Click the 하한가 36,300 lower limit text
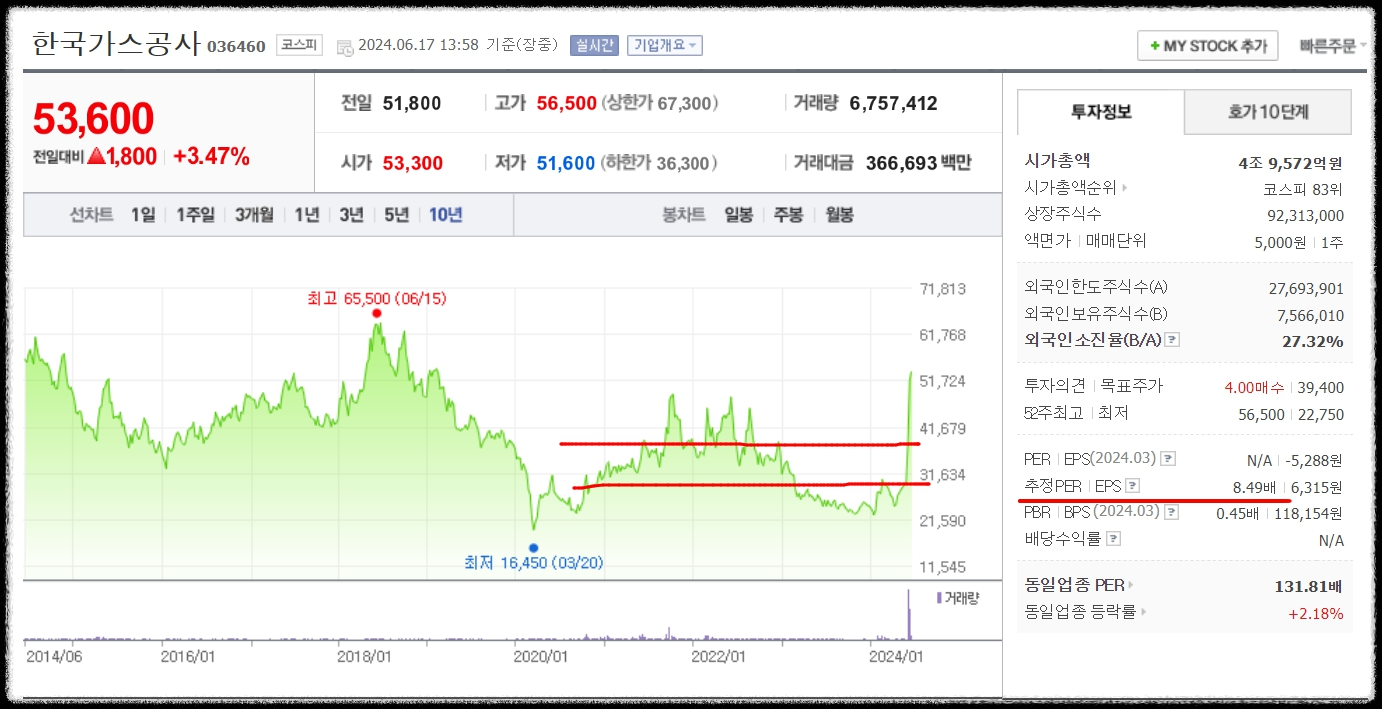 click(x=660, y=163)
